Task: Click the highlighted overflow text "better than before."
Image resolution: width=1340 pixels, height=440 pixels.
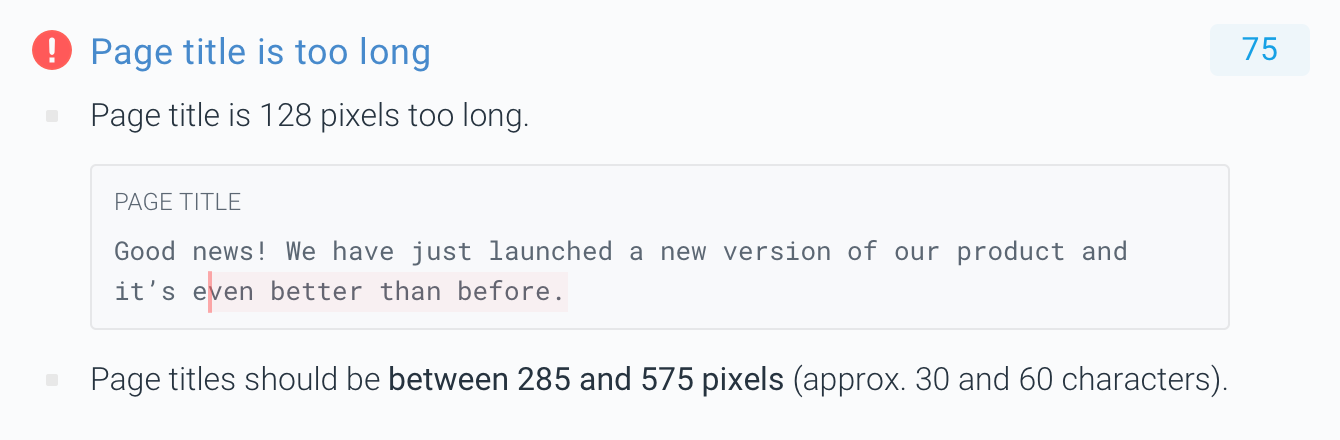Action: [x=418, y=292]
